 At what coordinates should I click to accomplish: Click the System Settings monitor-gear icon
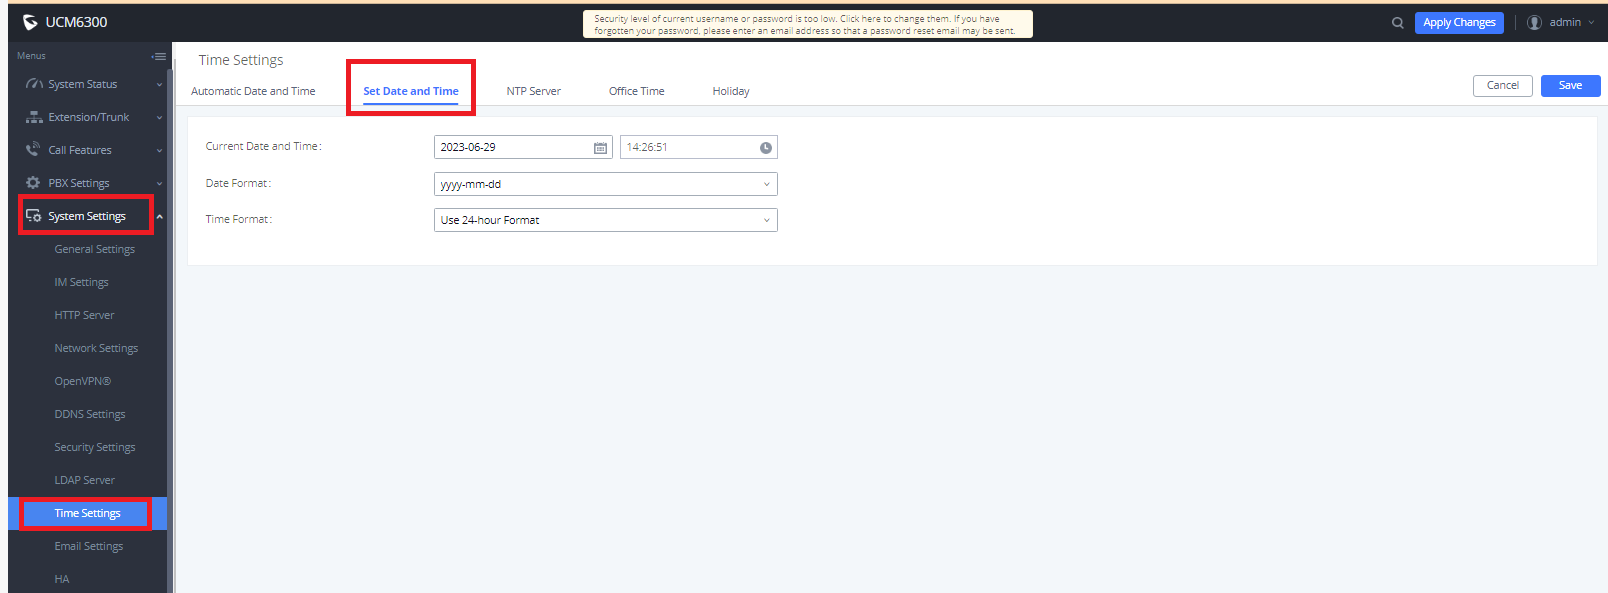pos(34,216)
